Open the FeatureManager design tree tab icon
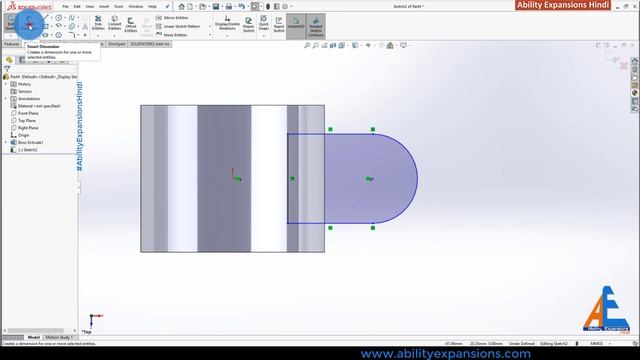This screenshot has width=640, height=360. (9, 60)
